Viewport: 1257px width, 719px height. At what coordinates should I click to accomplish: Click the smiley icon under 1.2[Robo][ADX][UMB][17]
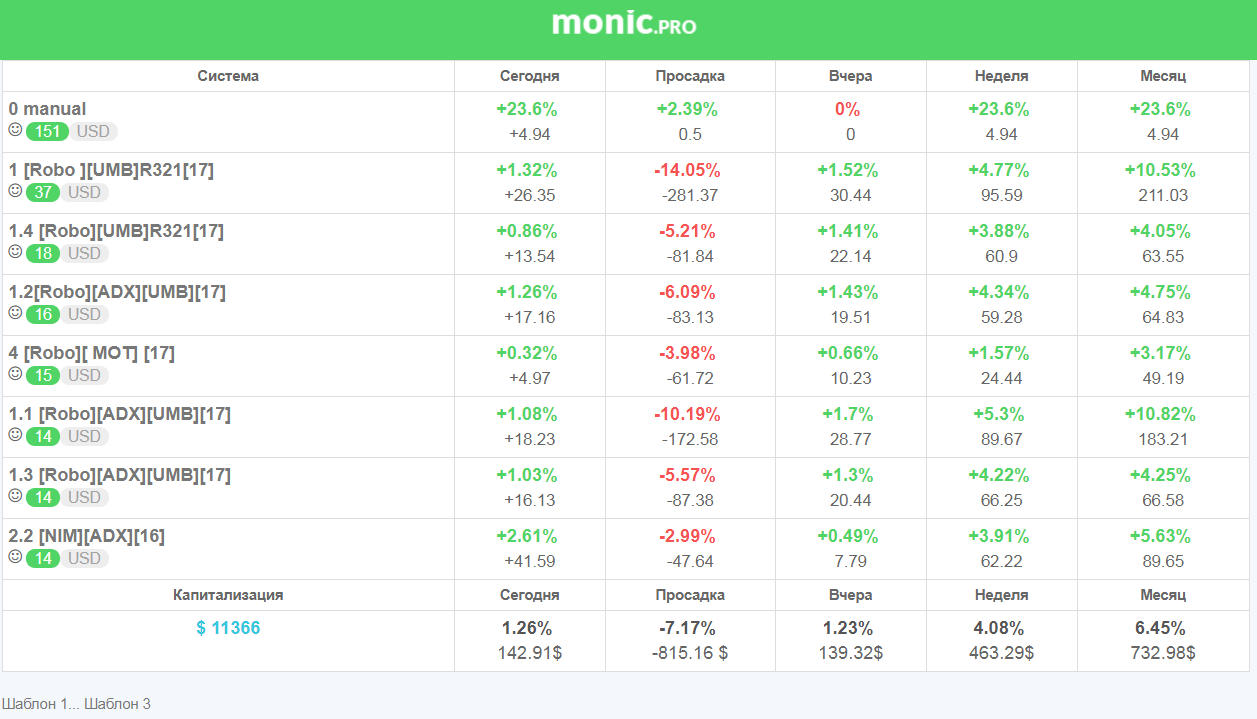15,313
